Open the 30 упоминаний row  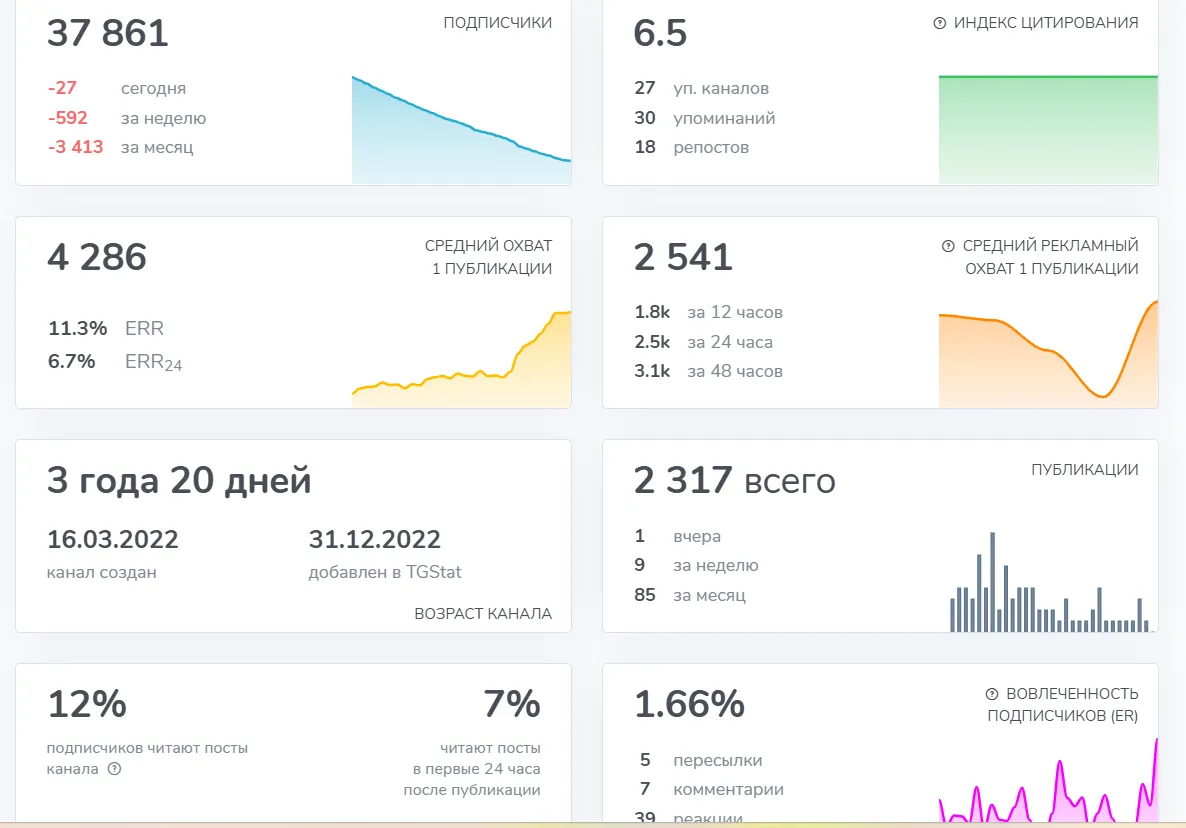tap(704, 118)
